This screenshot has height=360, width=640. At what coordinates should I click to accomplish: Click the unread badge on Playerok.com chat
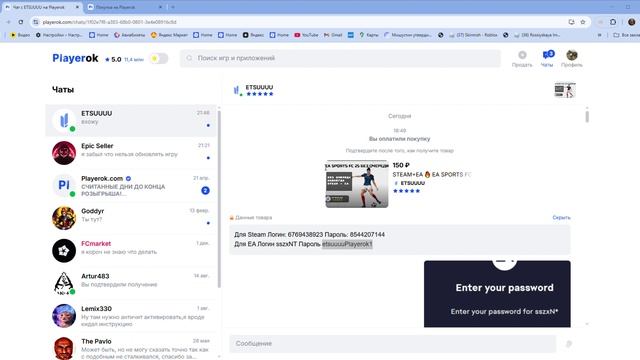click(x=205, y=190)
